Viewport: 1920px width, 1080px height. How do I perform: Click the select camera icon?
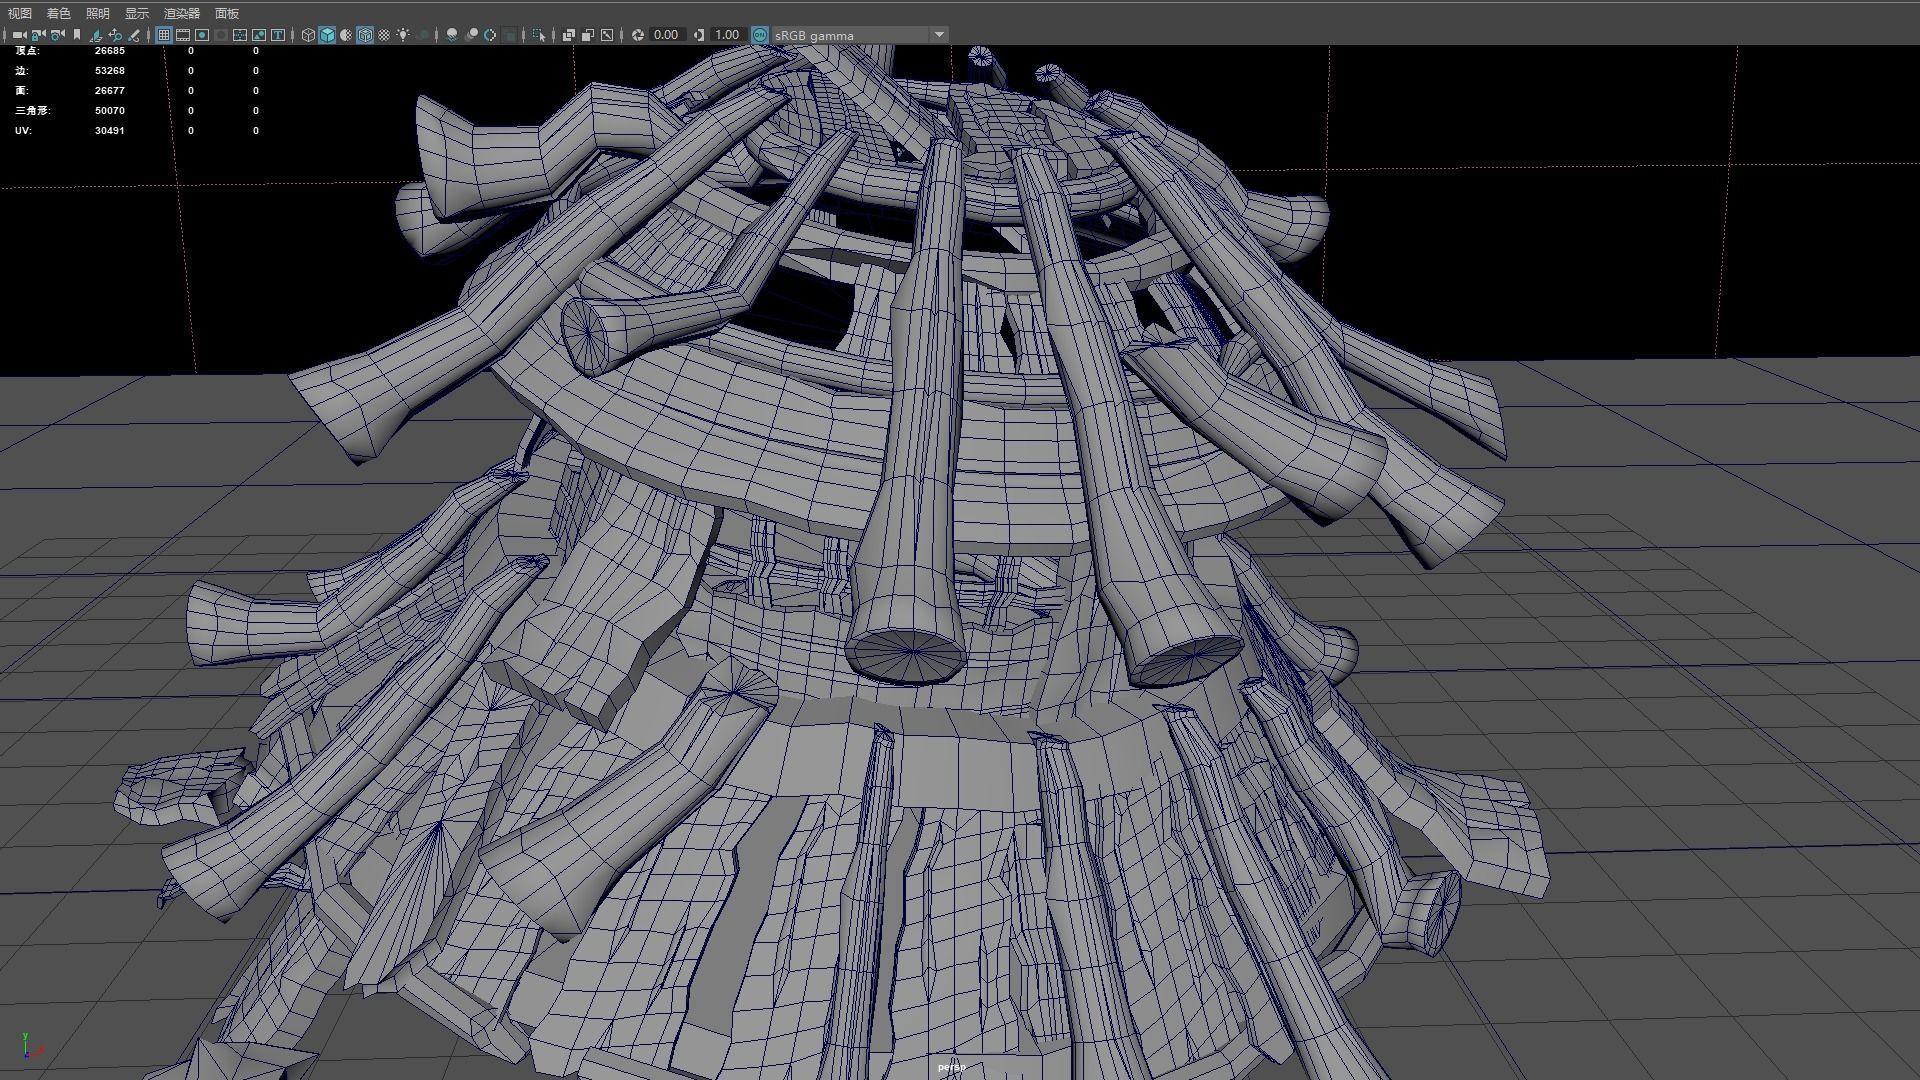click(19, 35)
